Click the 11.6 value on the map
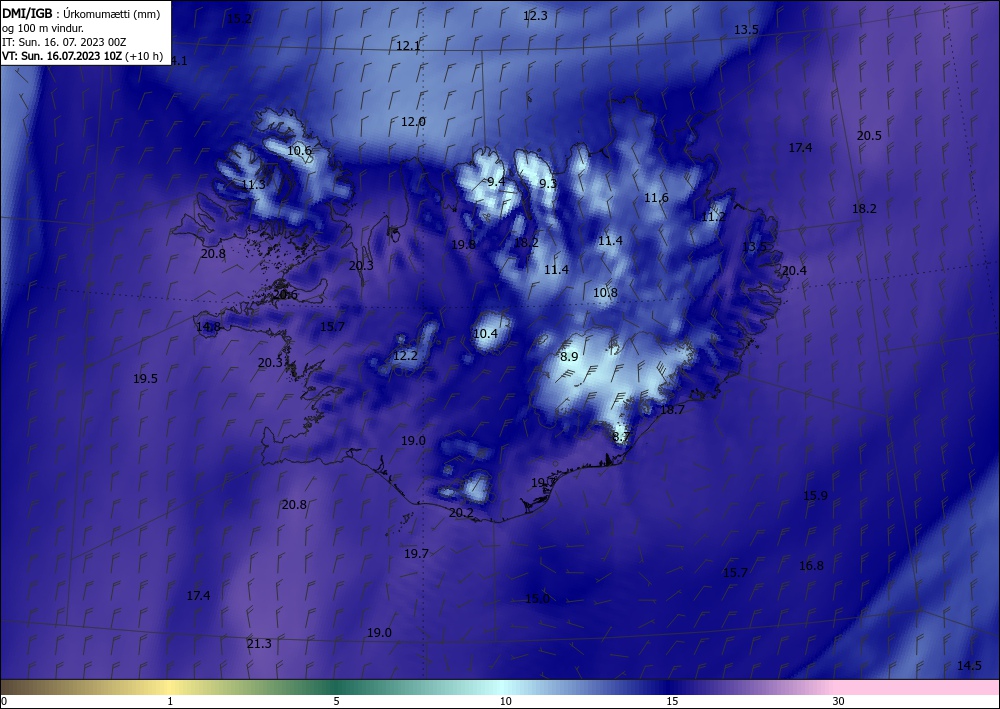The width and height of the screenshot is (1000, 709). coord(656,198)
